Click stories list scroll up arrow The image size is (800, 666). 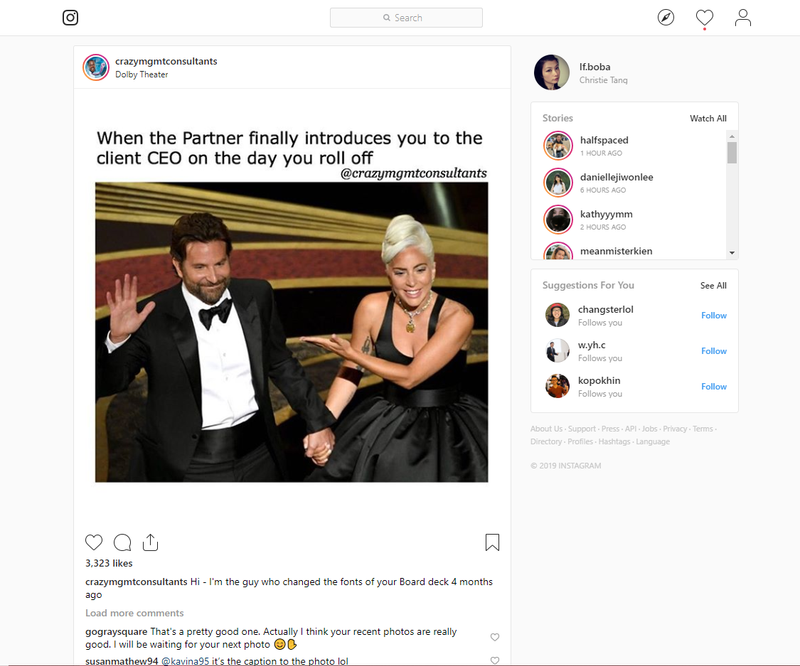732,136
